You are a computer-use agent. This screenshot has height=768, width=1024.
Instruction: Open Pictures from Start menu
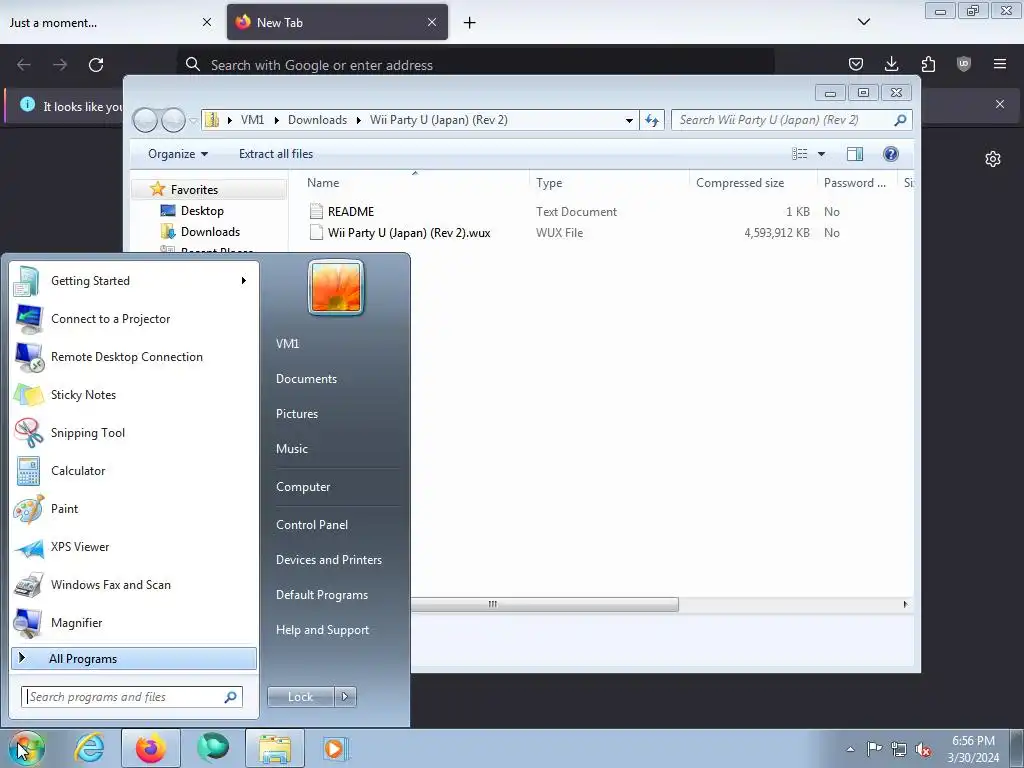297,414
